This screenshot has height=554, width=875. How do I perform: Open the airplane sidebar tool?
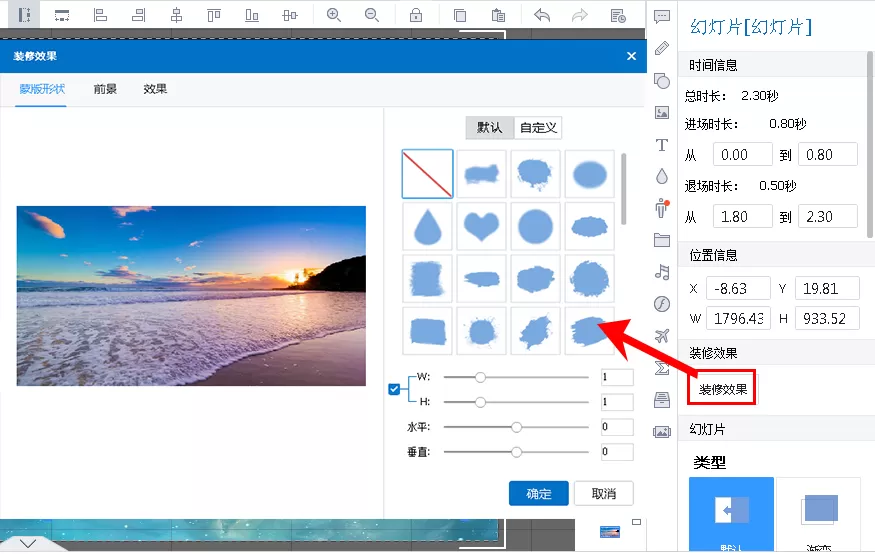[x=662, y=336]
